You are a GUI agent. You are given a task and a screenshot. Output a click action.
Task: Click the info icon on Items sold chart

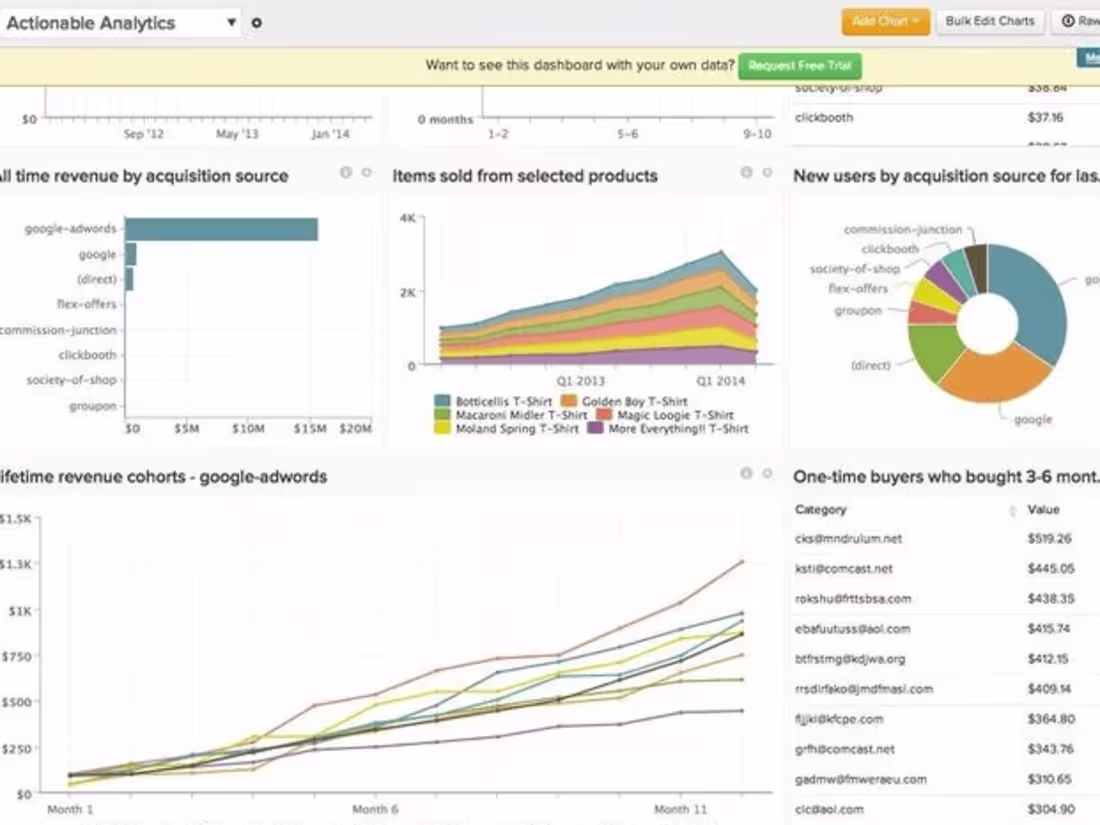pos(744,172)
